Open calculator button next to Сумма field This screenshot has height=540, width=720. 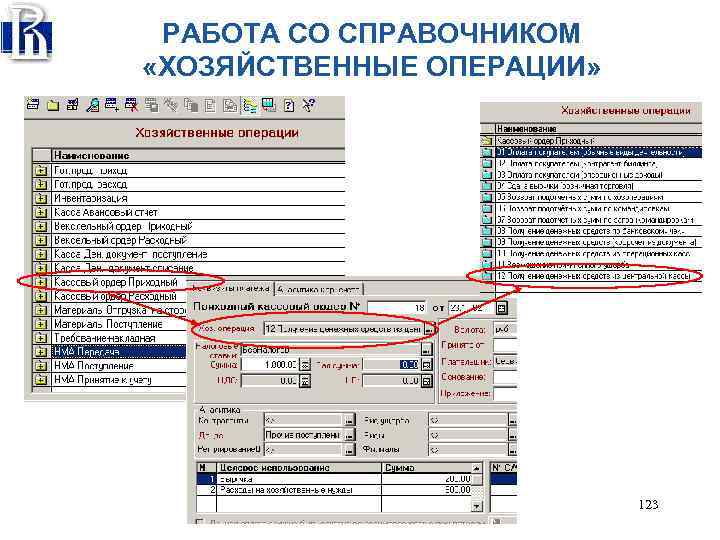pyautogui.click(x=305, y=365)
